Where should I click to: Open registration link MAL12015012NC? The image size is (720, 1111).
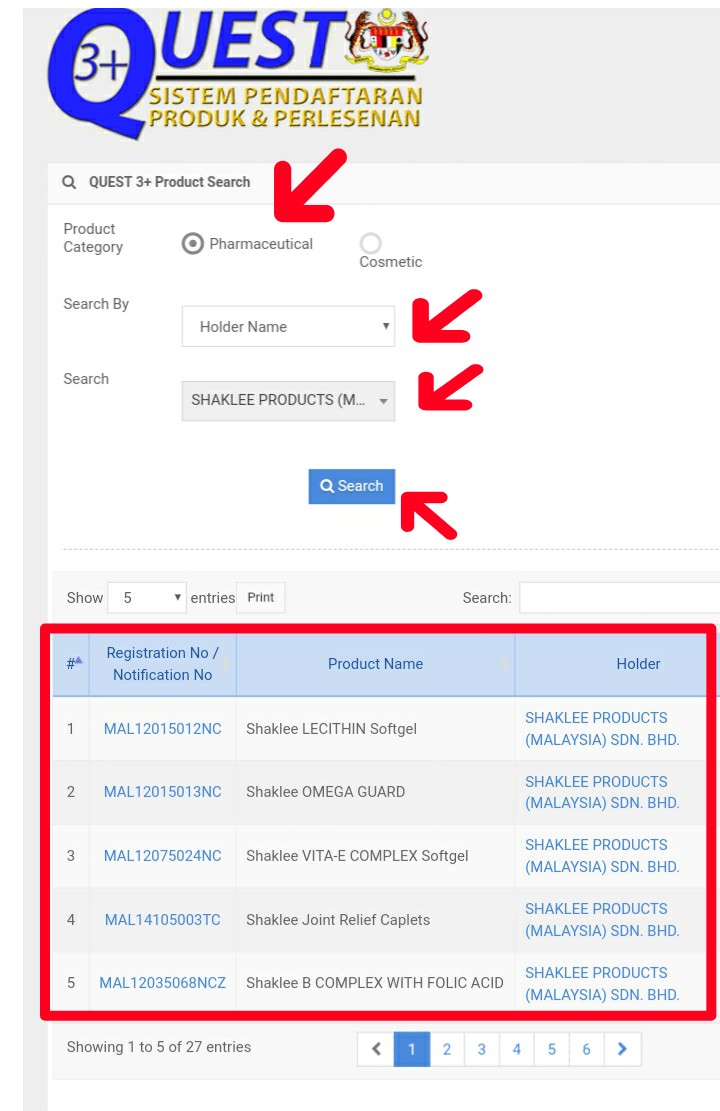point(162,729)
